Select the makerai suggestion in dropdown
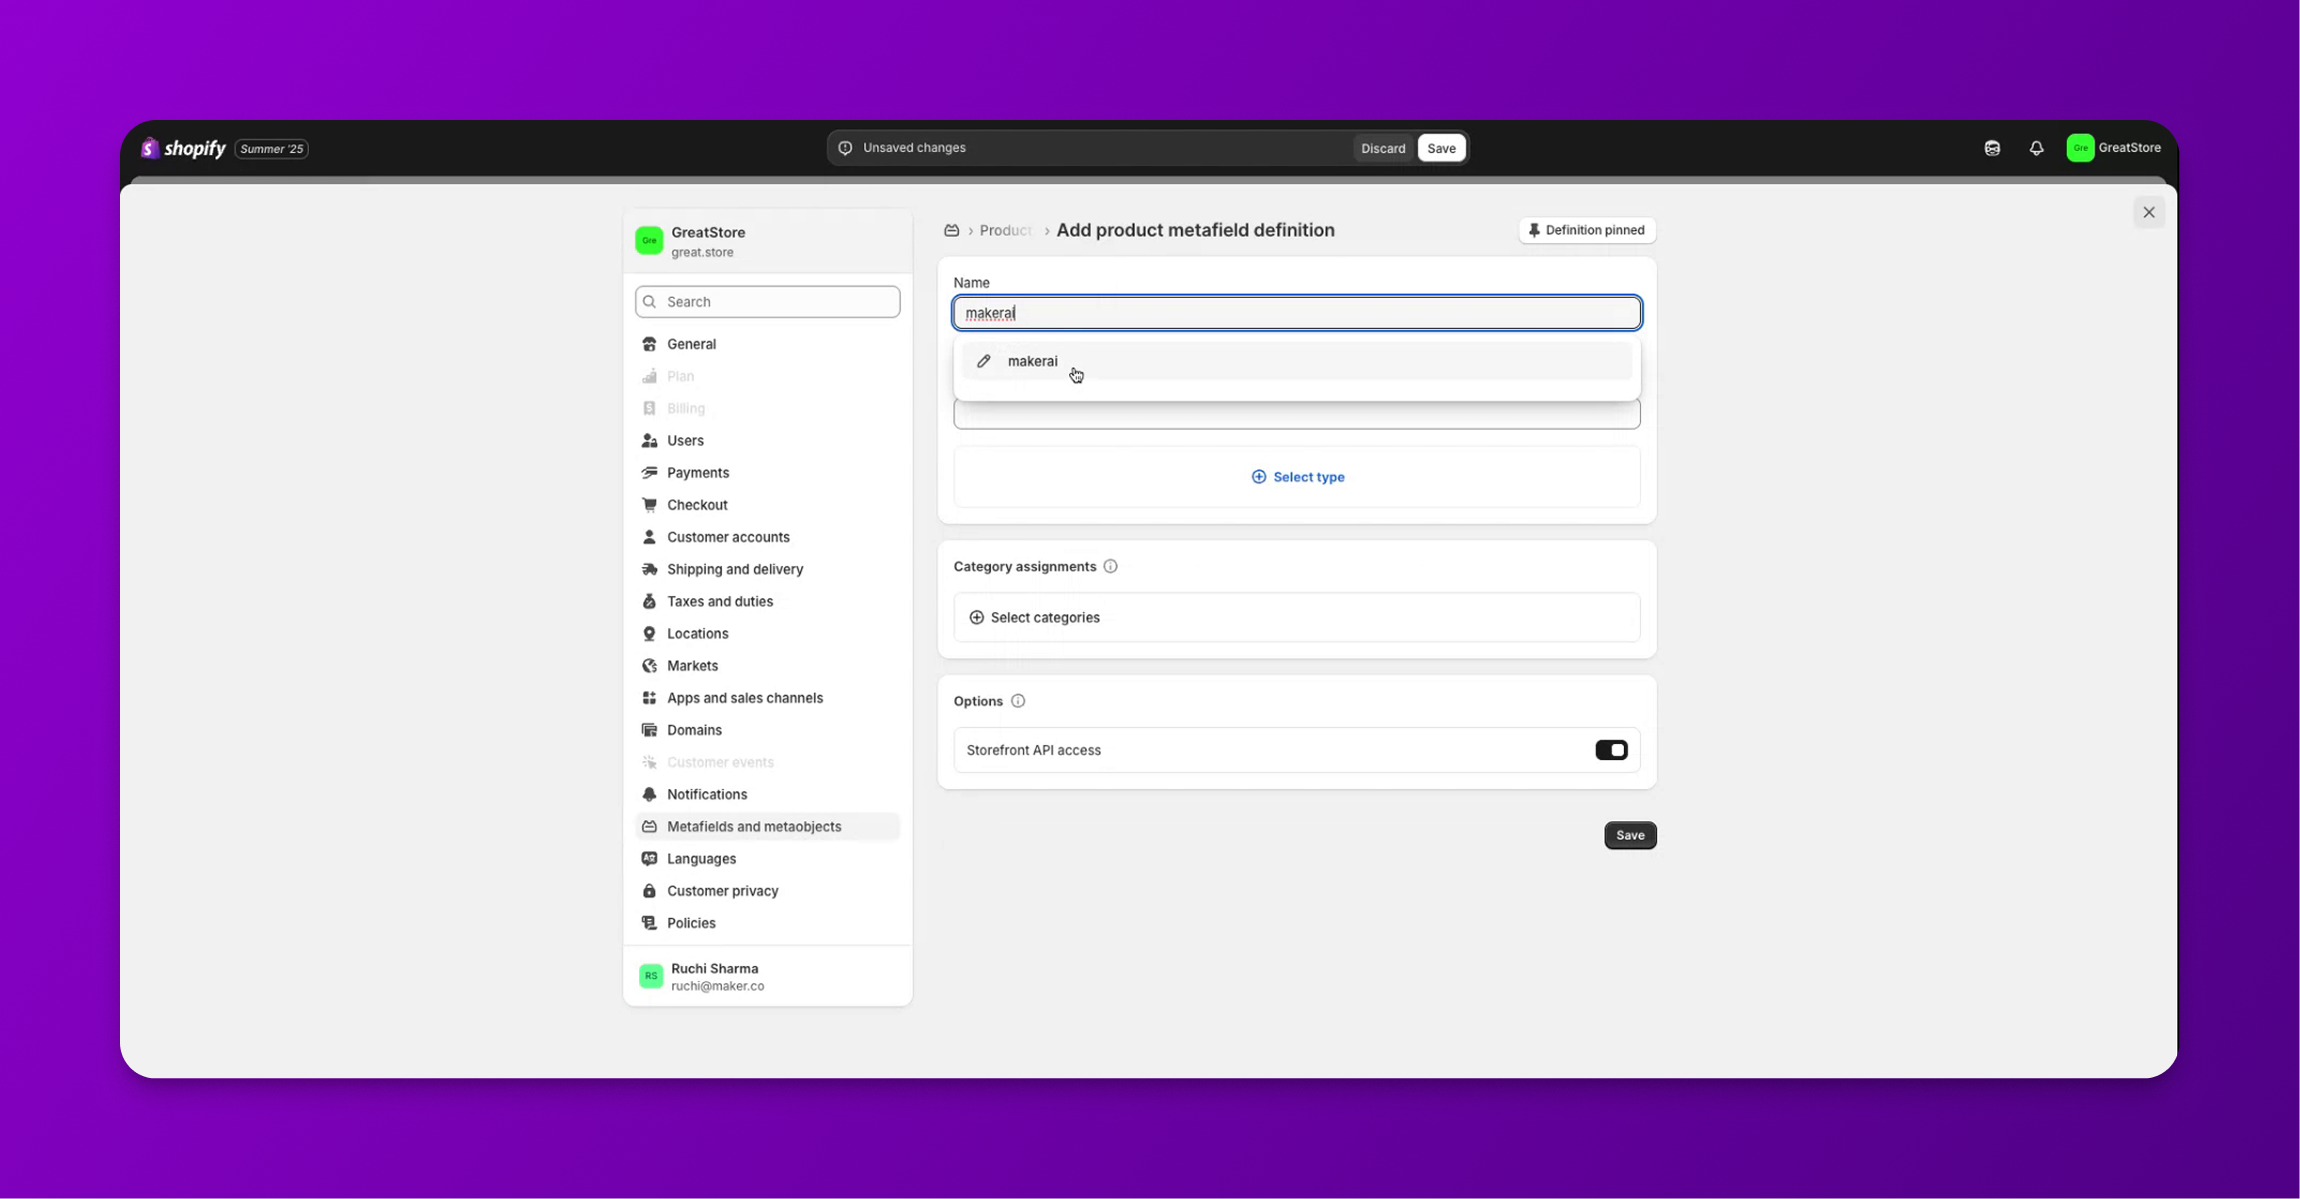The height and width of the screenshot is (1199, 2300). tap(1033, 361)
